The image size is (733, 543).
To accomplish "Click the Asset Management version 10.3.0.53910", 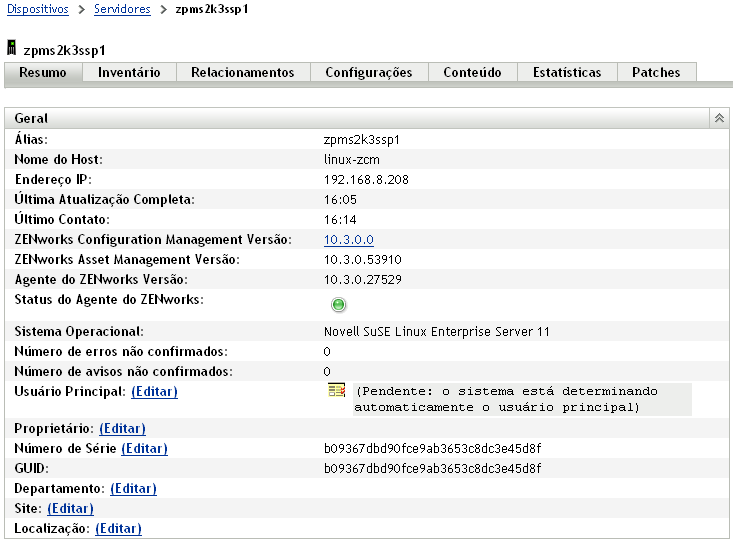I will [x=363, y=260].
